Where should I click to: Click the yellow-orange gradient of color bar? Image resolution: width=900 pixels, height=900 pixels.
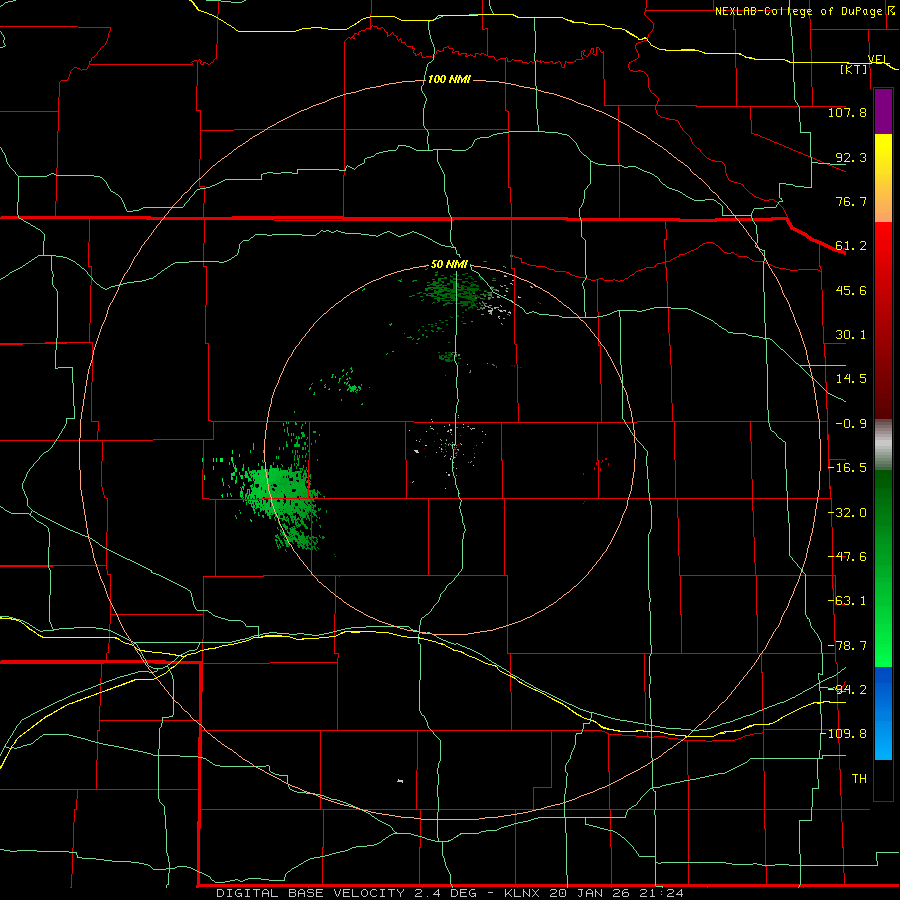[883, 178]
